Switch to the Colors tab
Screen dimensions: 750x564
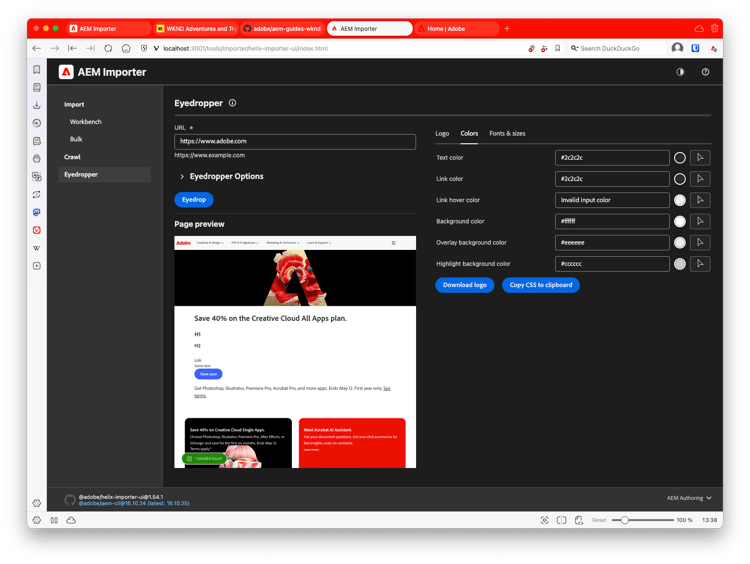point(469,133)
